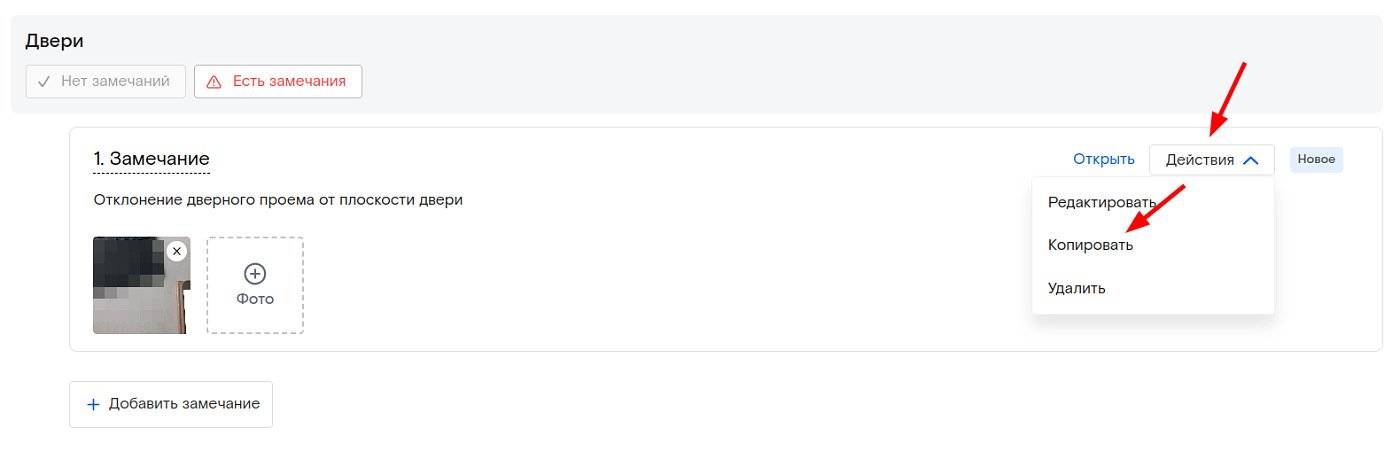Click the Двери section header

(x=54, y=41)
